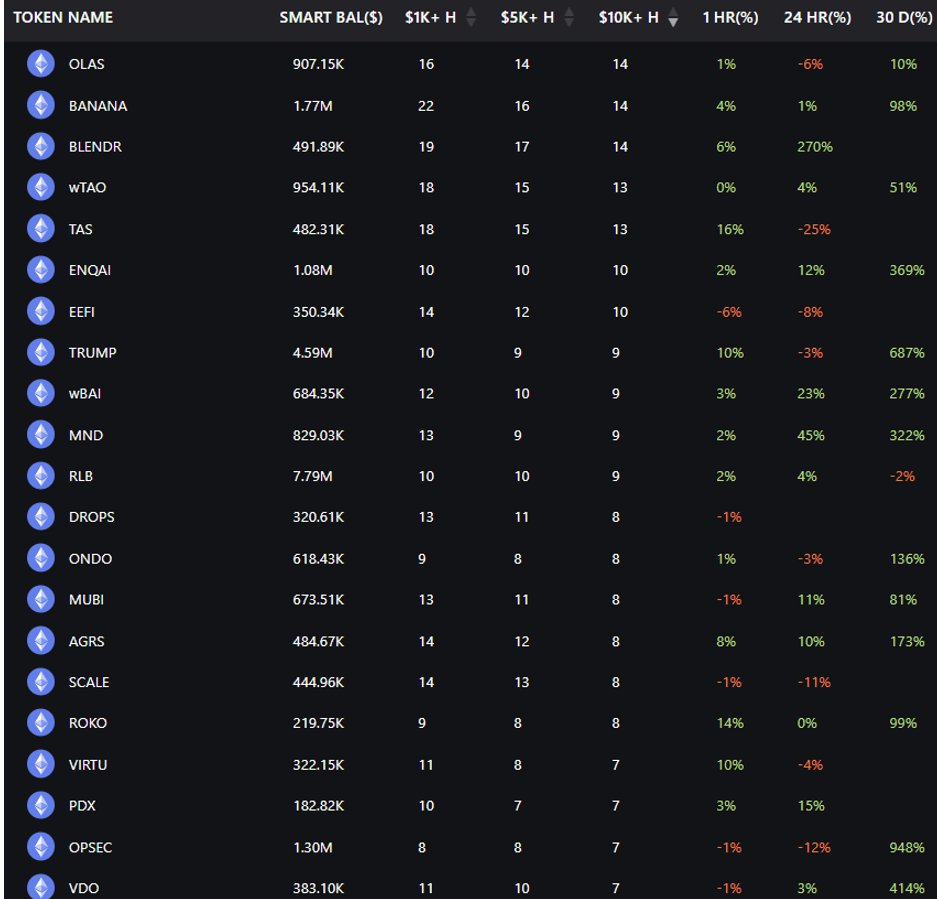Viewport: 937px width, 899px height.
Task: Click the Ethereum icon beside SCALE
Action: pos(41,681)
